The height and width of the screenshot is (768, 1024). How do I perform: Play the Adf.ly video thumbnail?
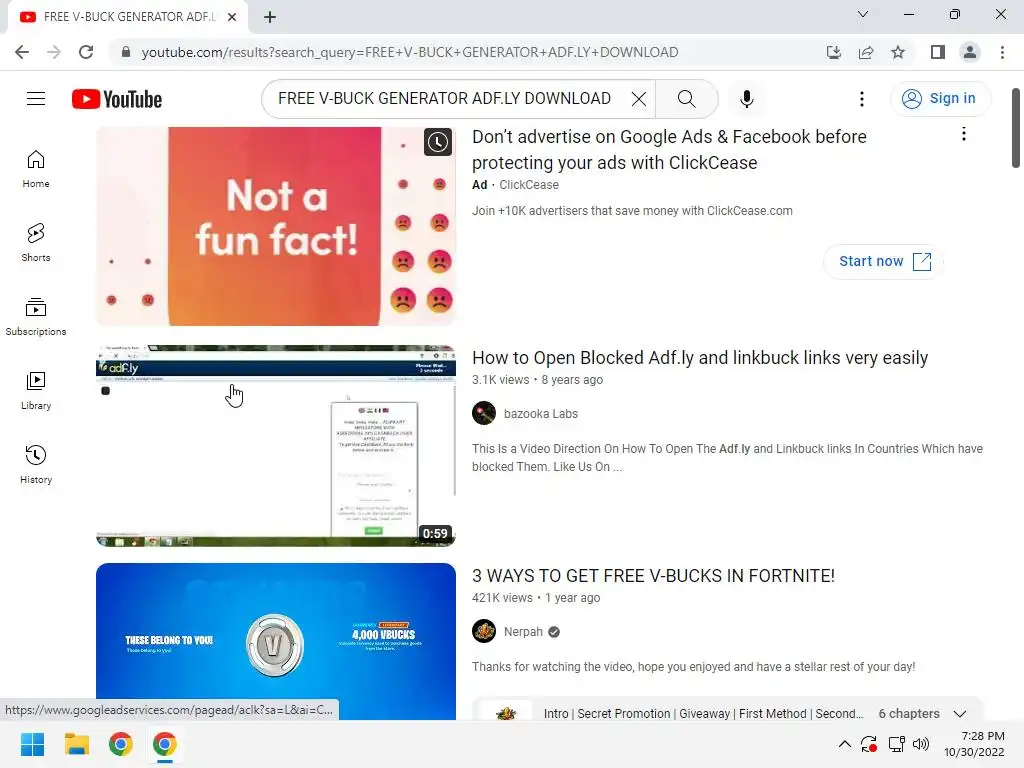pos(276,445)
